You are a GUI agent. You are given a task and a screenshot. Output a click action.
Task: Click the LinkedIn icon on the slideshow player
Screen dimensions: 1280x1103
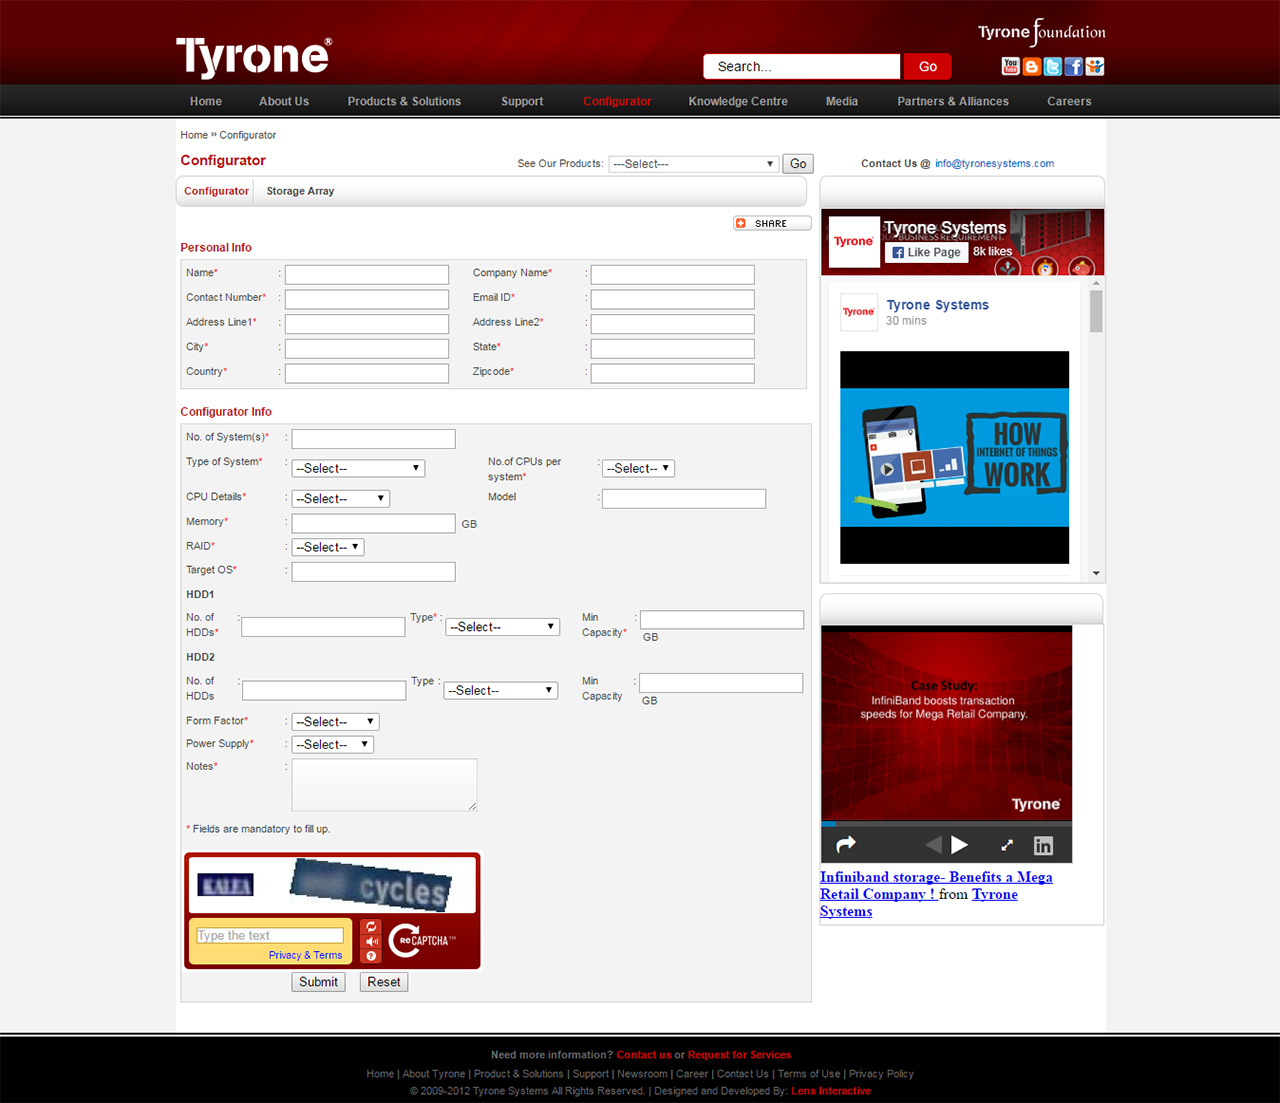pos(1043,845)
